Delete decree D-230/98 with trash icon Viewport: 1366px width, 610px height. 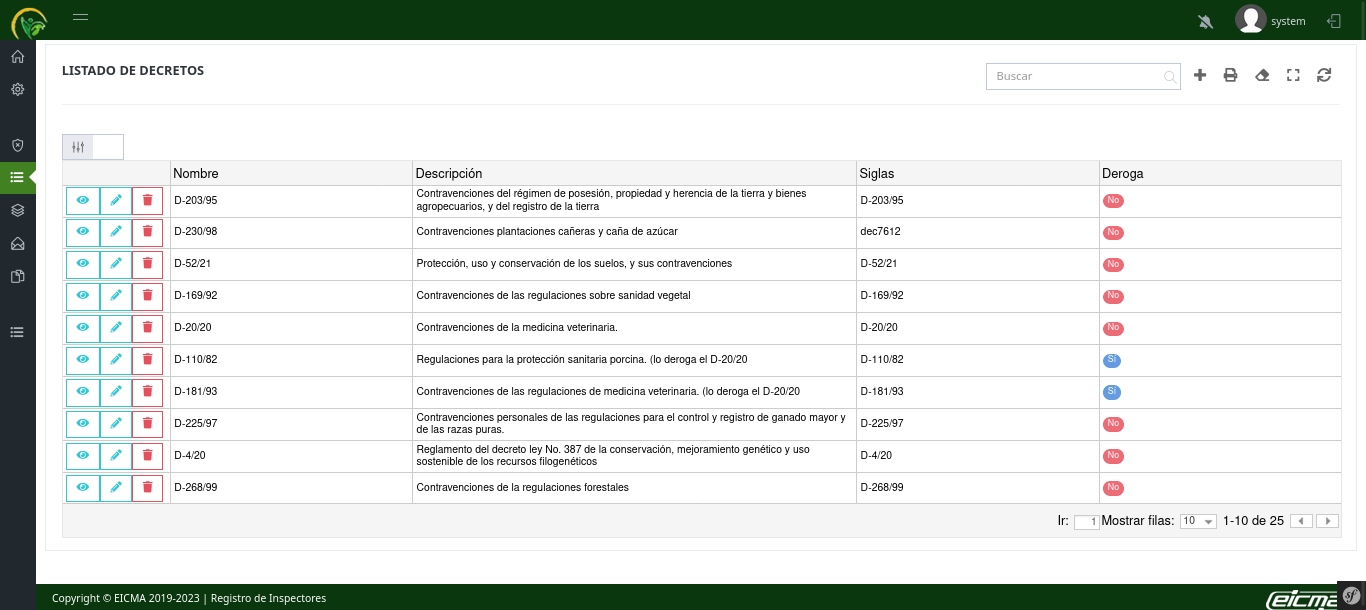coord(147,232)
